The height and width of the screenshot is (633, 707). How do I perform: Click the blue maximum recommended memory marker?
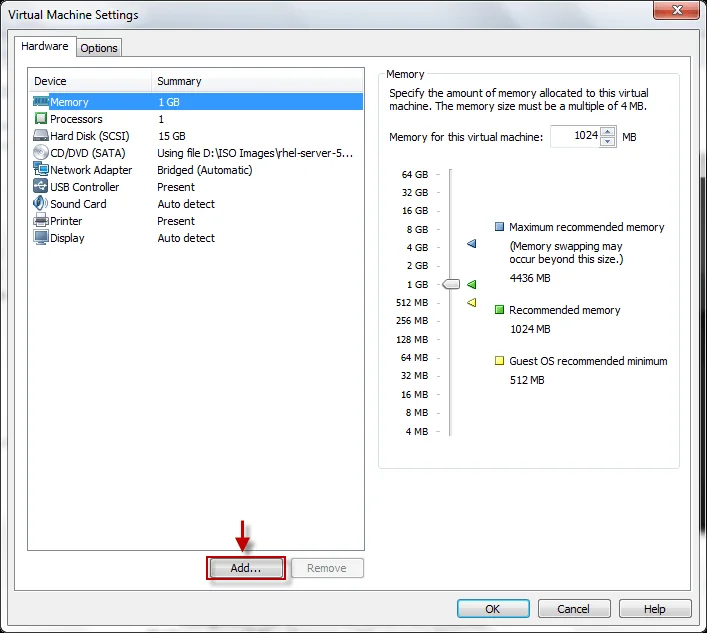472,244
